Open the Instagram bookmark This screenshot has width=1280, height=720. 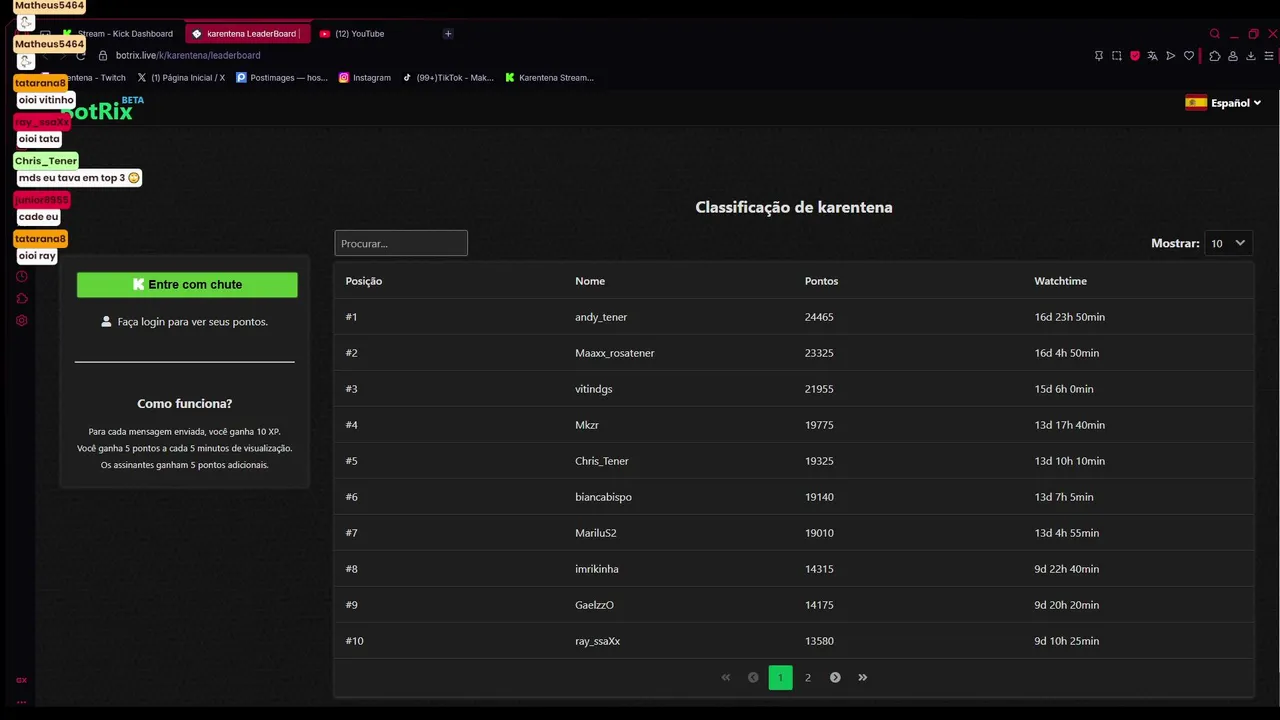tap(365, 77)
